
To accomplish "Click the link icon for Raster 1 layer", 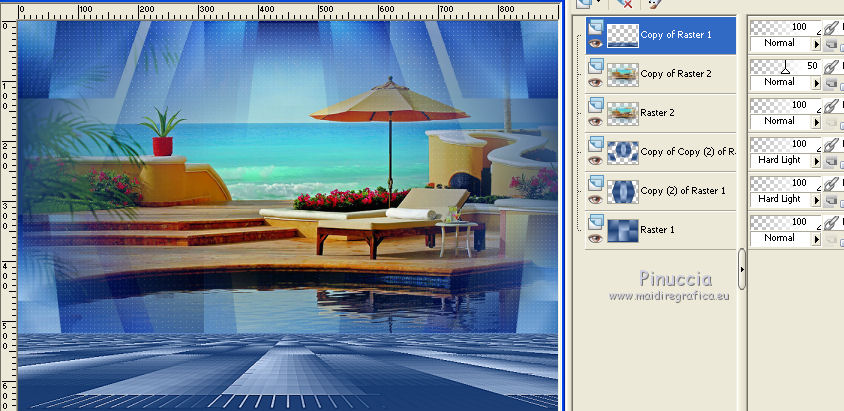I will click(832, 223).
